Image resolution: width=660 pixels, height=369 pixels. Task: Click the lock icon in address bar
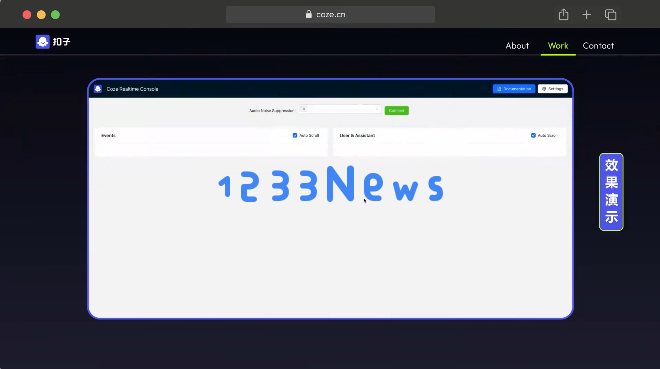click(x=309, y=14)
